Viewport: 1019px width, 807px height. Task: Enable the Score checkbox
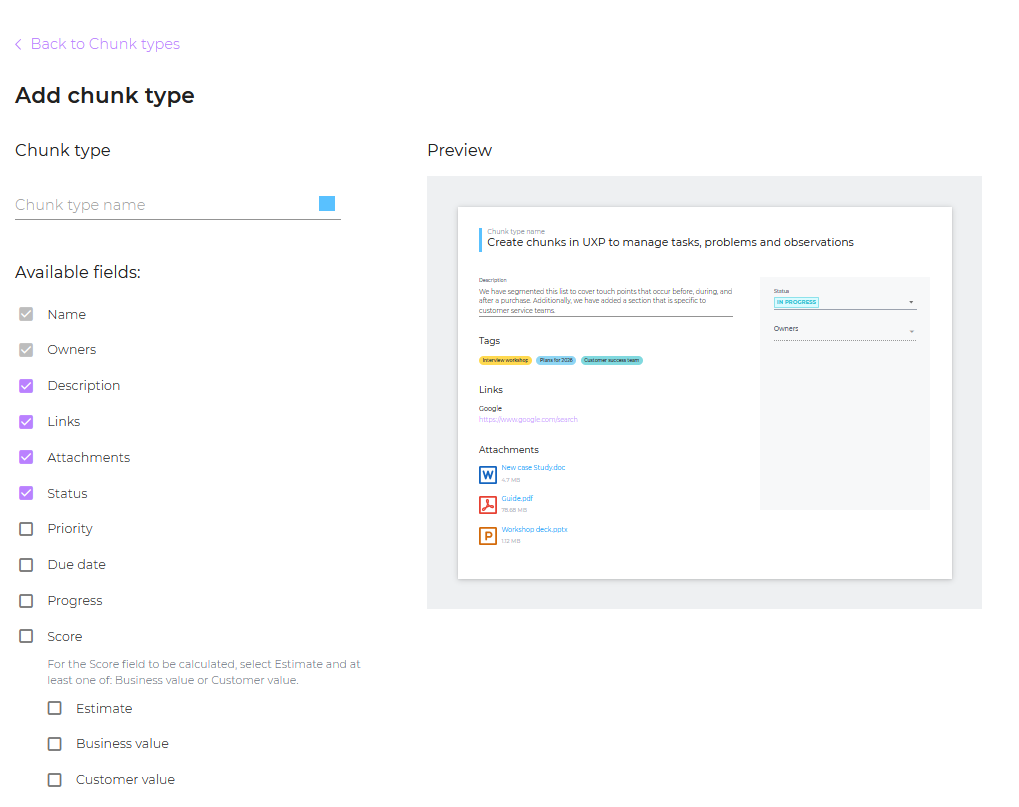pos(26,636)
